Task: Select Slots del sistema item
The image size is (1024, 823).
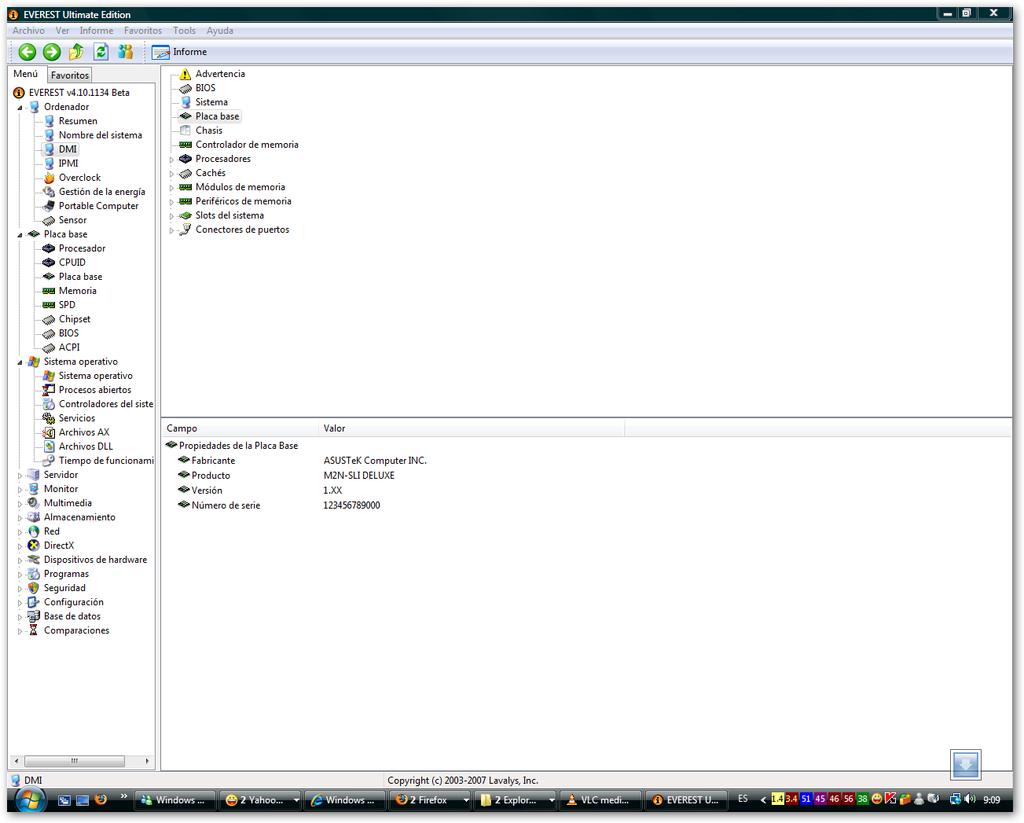Action: click(229, 216)
